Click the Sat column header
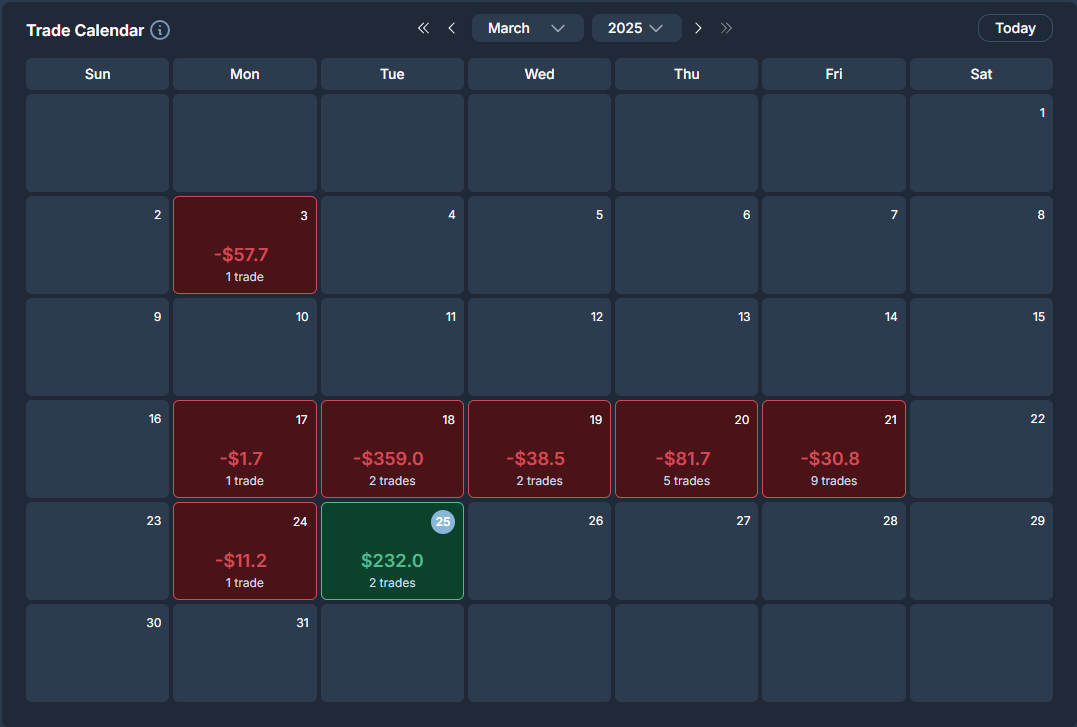This screenshot has height=727, width=1077. [x=981, y=74]
